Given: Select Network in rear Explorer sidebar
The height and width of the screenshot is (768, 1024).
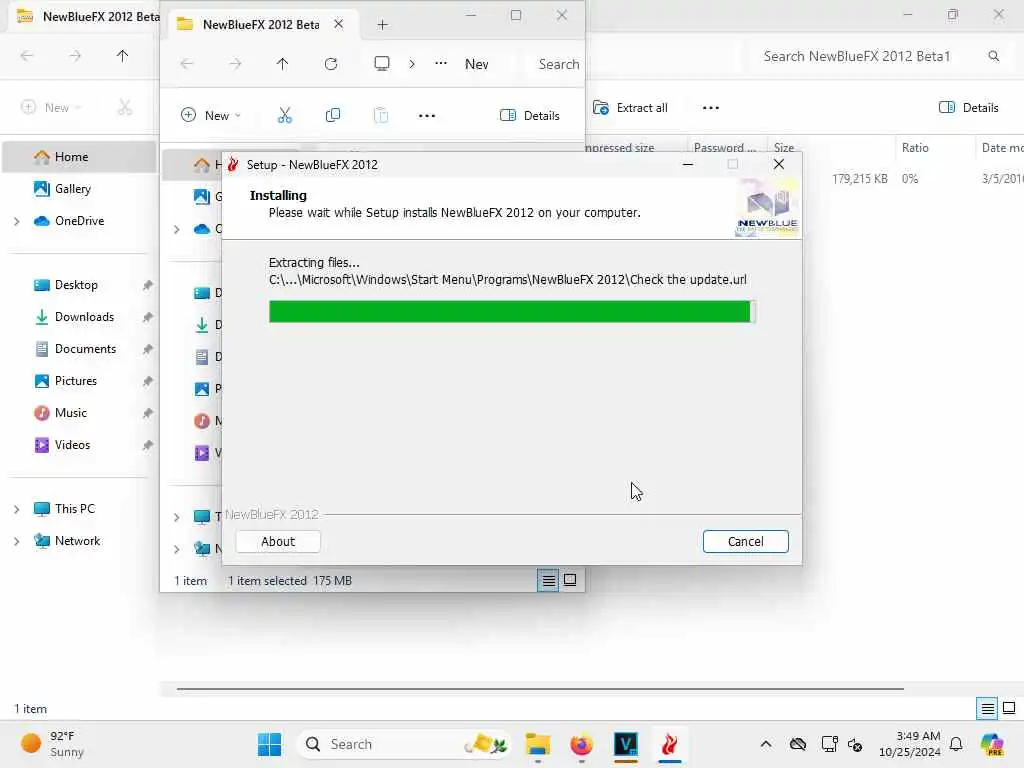Looking at the screenshot, I should click(x=79, y=541).
